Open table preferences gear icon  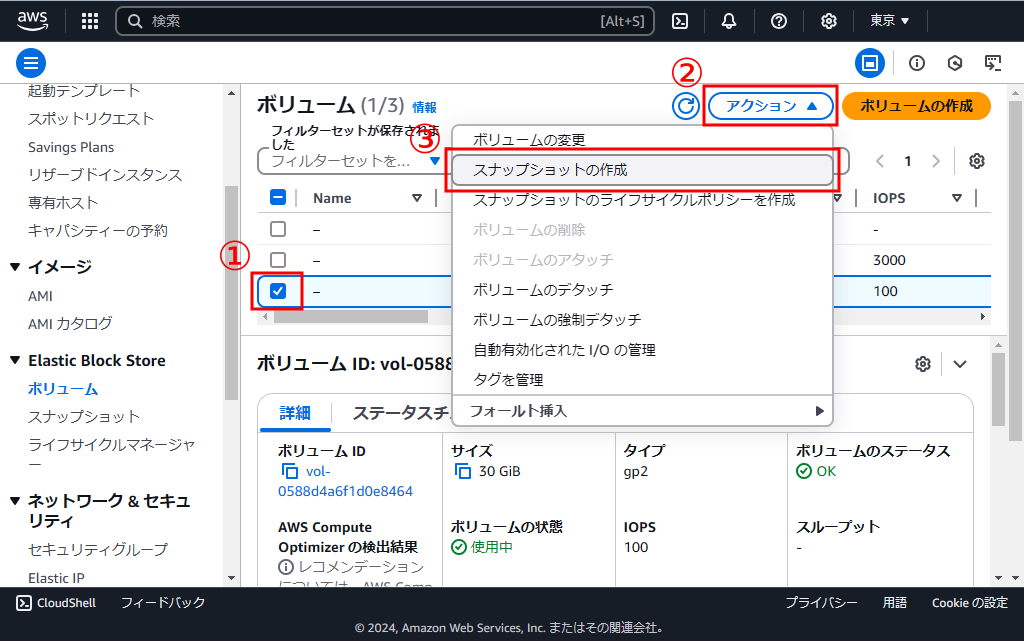pos(976,161)
